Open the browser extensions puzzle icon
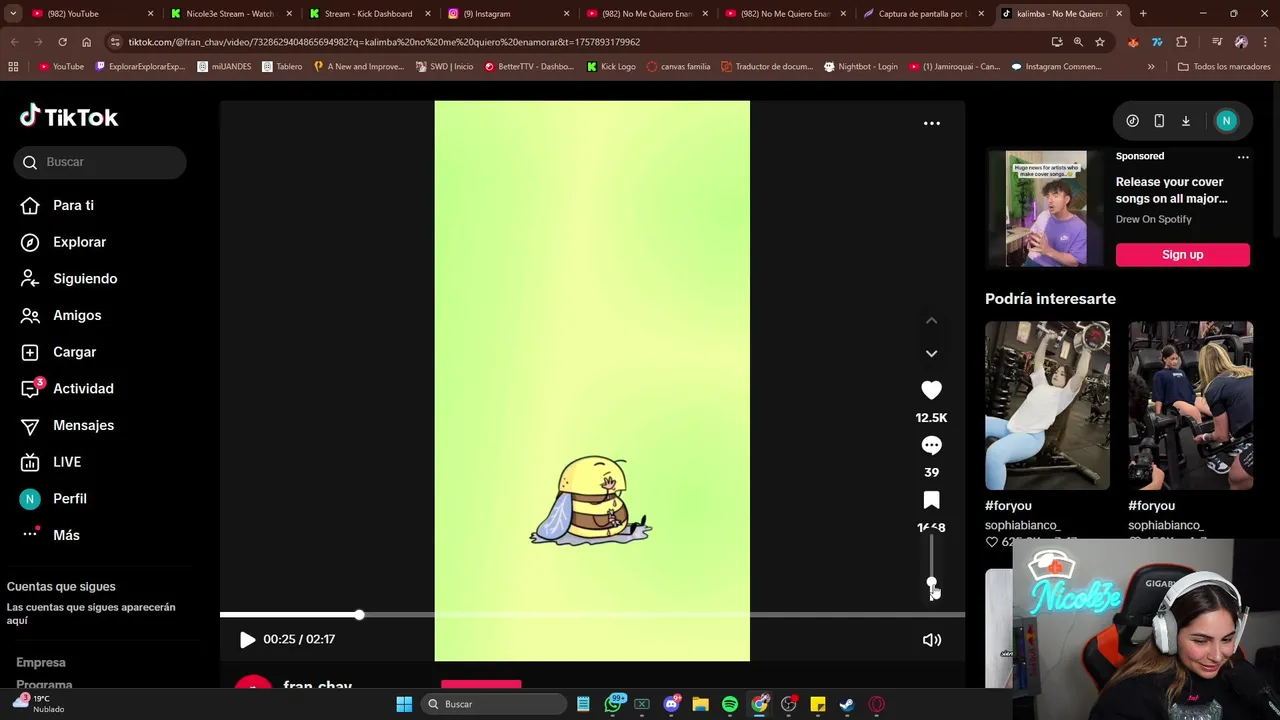The image size is (1280, 720). click(1181, 42)
